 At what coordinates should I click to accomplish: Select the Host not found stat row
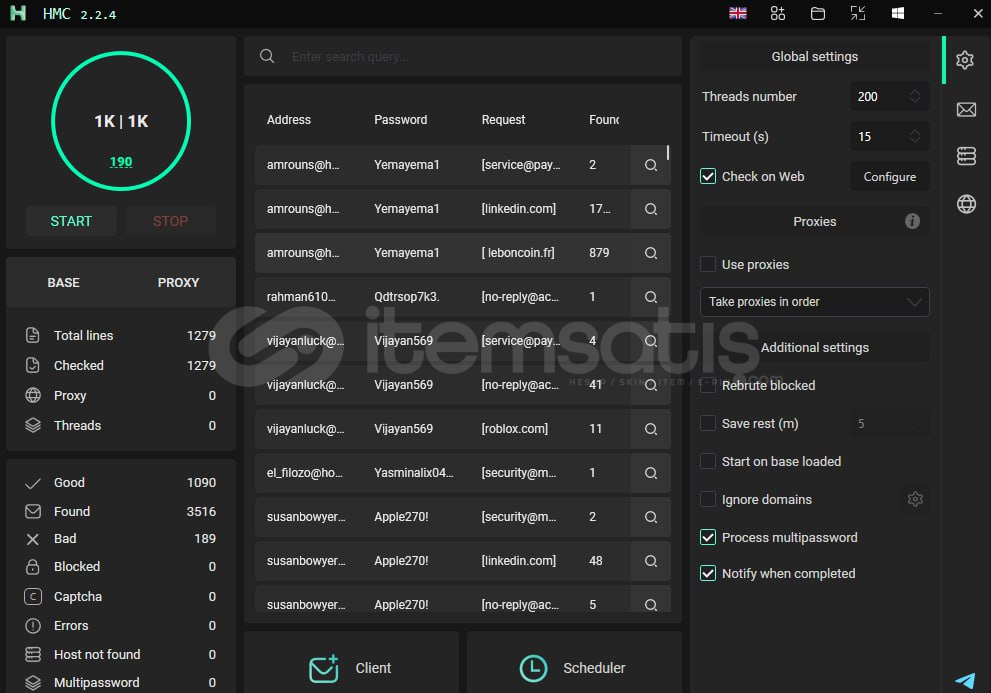point(120,654)
